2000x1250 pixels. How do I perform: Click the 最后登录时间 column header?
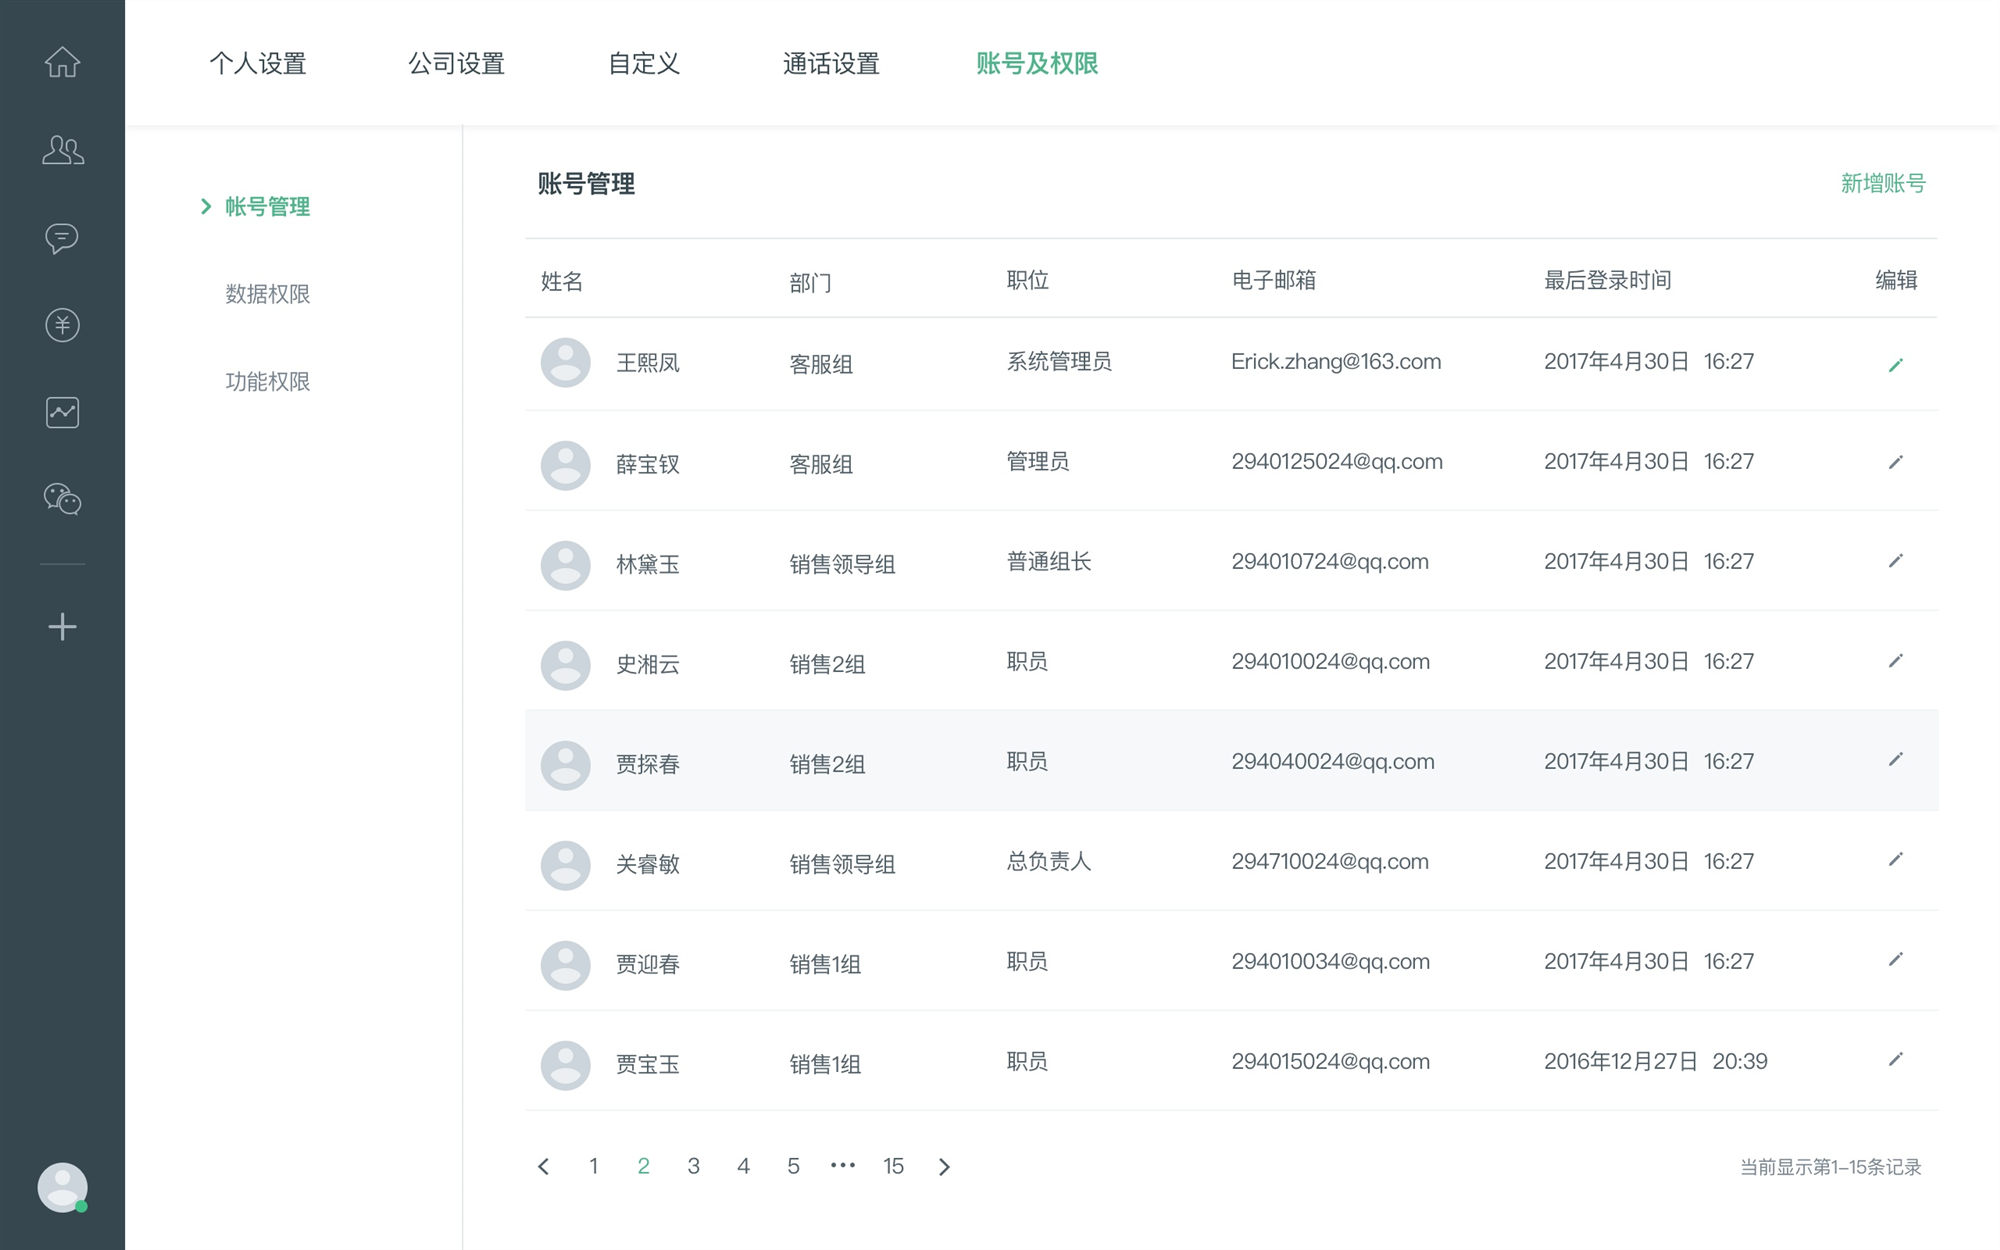1607,280
